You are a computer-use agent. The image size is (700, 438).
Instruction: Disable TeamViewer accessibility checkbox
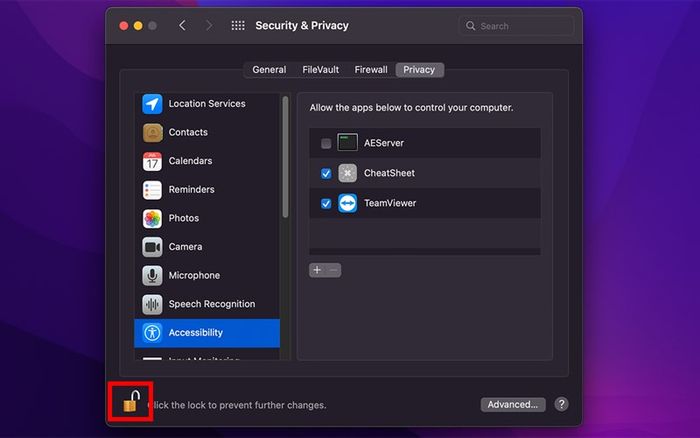tap(326, 204)
